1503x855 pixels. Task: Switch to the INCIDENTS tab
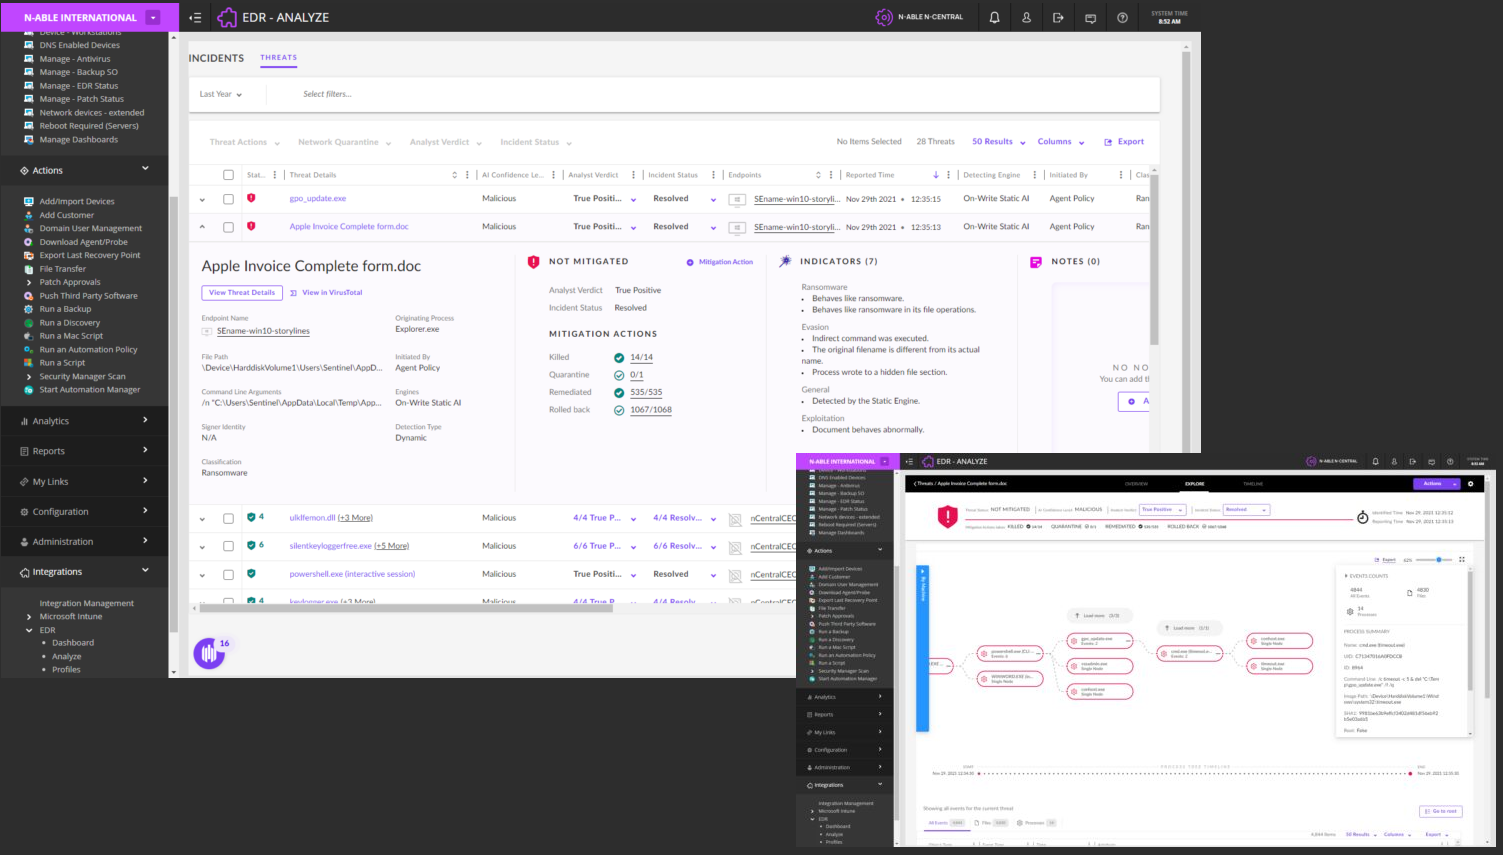[x=216, y=58]
